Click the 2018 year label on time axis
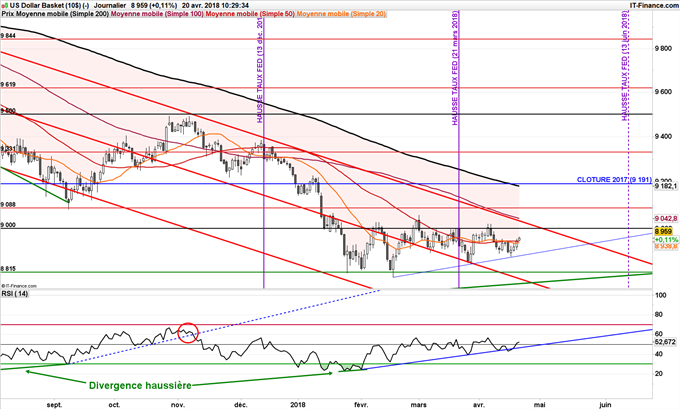Viewport: 680px width, 409px height. (298, 405)
